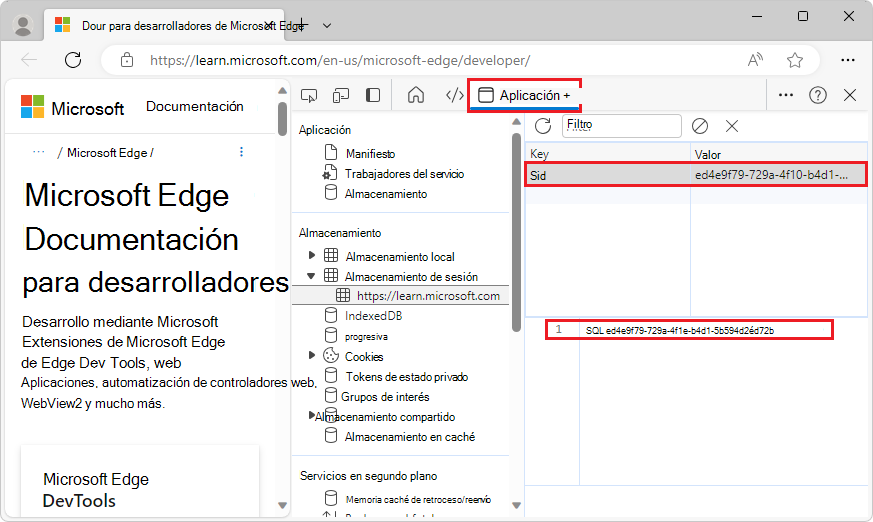Go back with the browser back arrow
The image size is (873, 522).
29,60
